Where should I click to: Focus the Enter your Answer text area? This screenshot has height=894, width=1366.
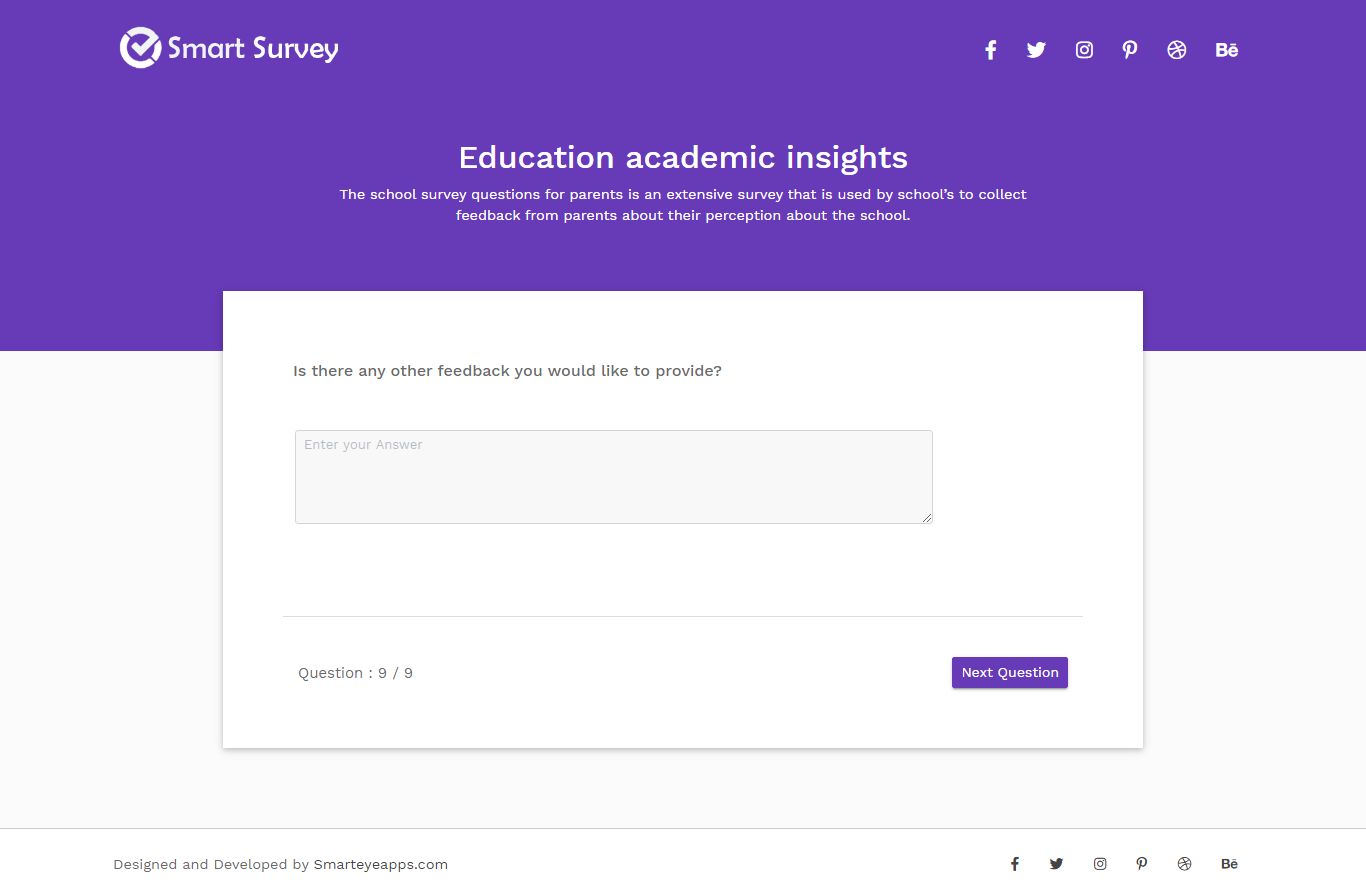613,477
